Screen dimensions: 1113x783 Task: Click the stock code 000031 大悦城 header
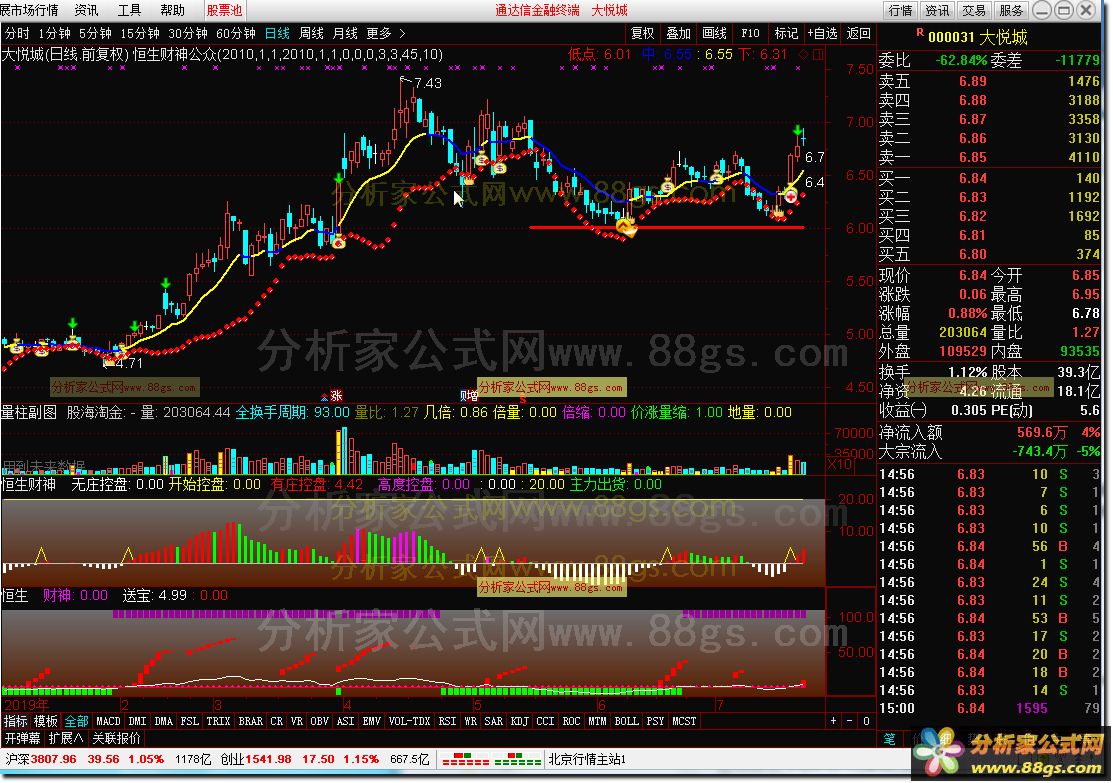click(x=977, y=38)
